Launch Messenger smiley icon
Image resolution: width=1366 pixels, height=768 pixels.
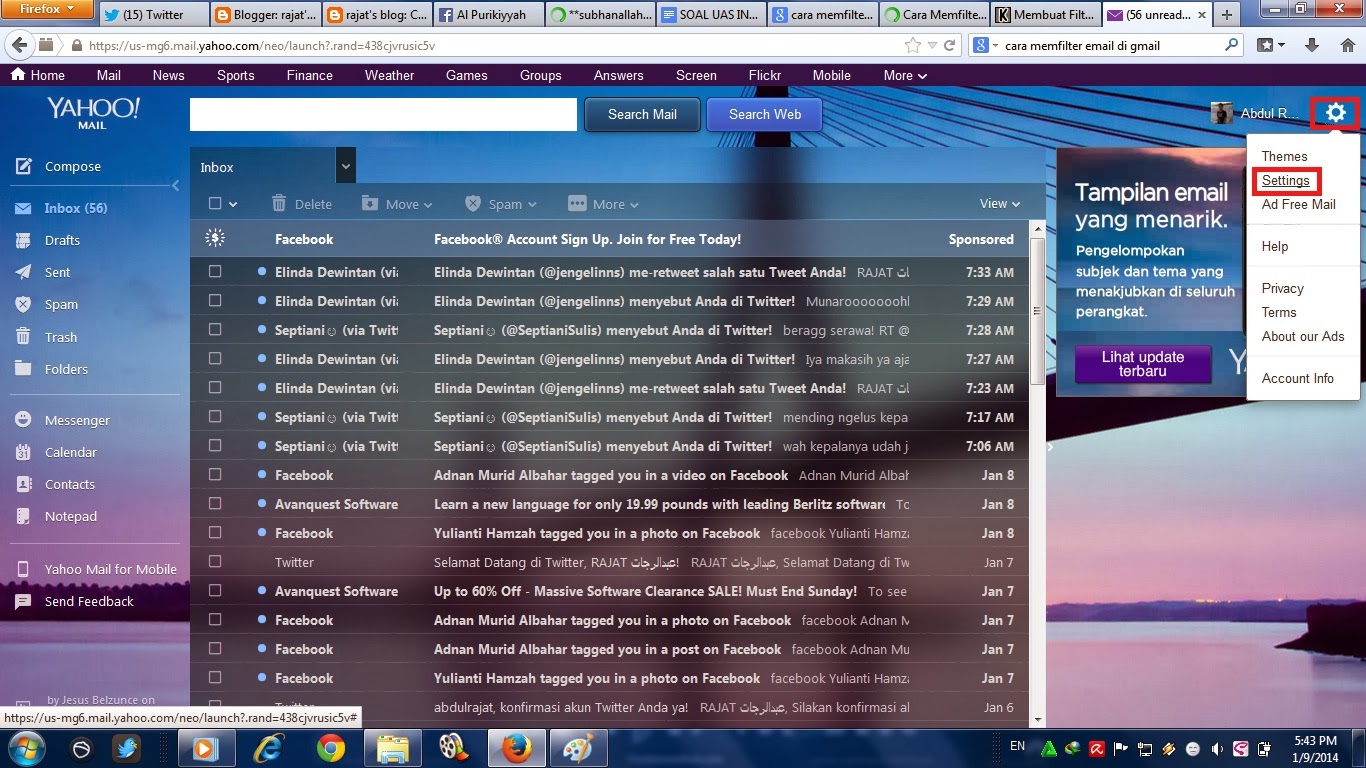click(23, 420)
